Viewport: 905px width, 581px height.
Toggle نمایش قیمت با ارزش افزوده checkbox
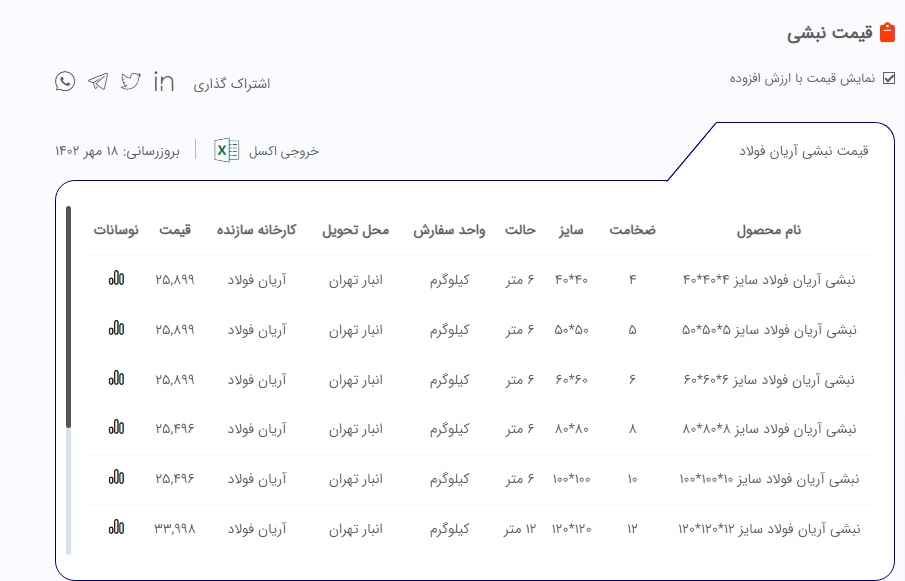coord(889,78)
